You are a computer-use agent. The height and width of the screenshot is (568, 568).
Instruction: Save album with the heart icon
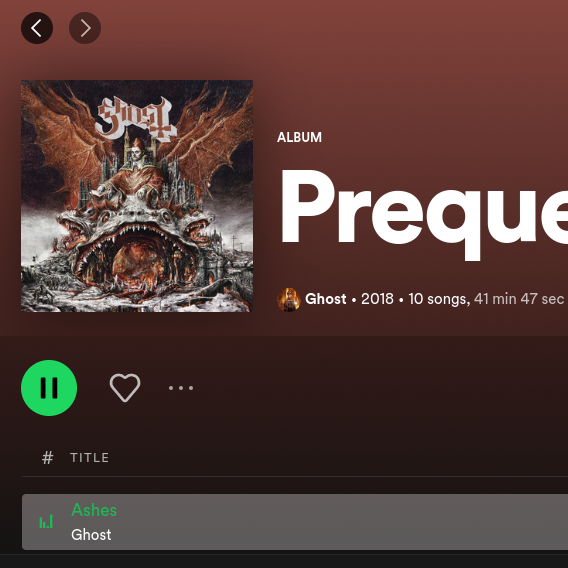125,388
